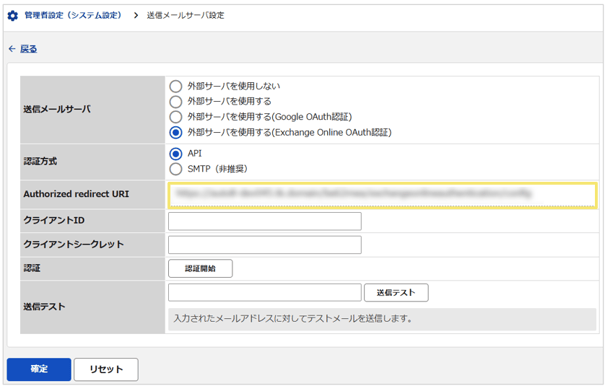Click the breadcrumb chevron separator
The height and width of the screenshot is (386, 605).
click(x=135, y=15)
